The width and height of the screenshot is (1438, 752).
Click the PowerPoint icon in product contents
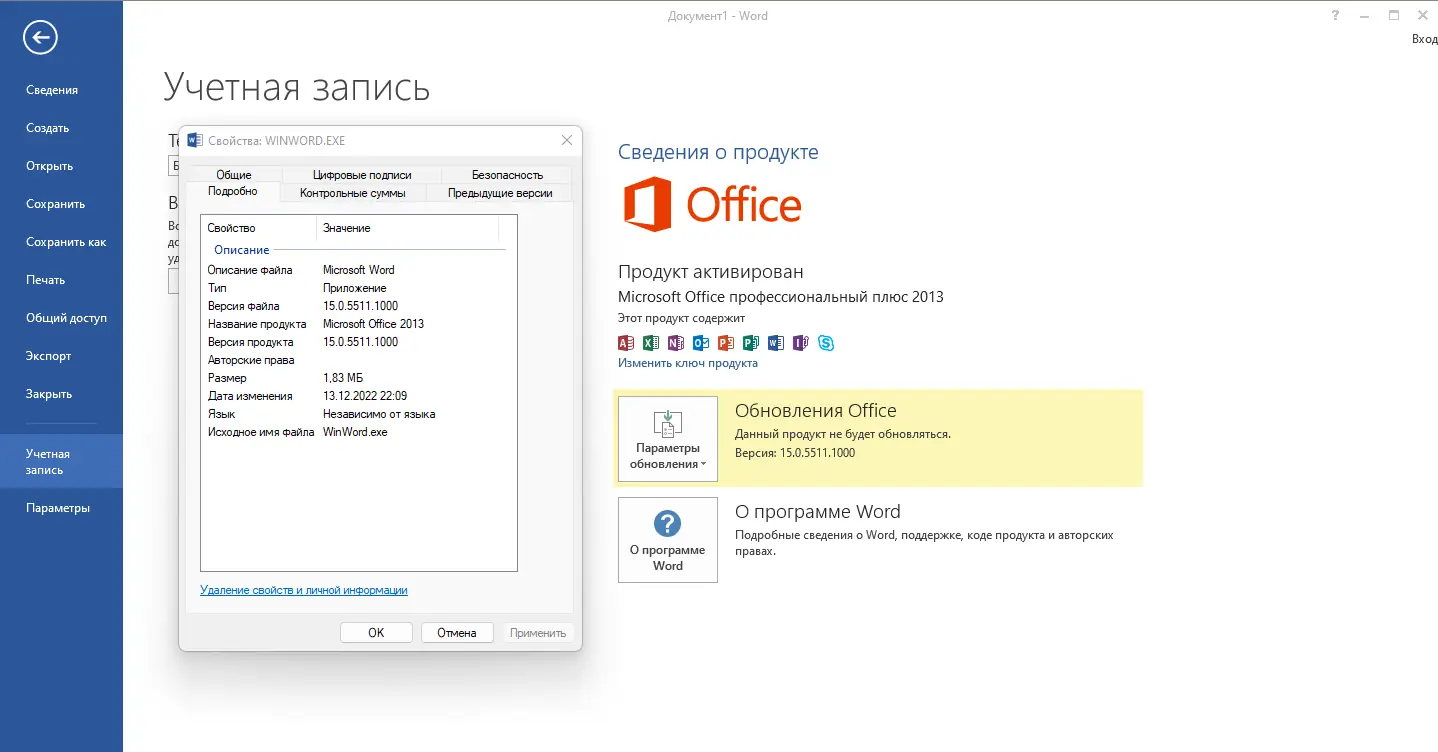(x=726, y=343)
